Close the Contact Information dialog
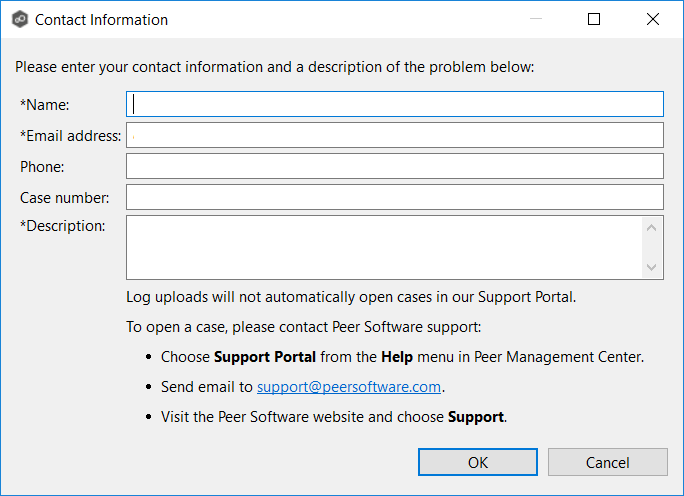The width and height of the screenshot is (684, 496). pos(653,19)
